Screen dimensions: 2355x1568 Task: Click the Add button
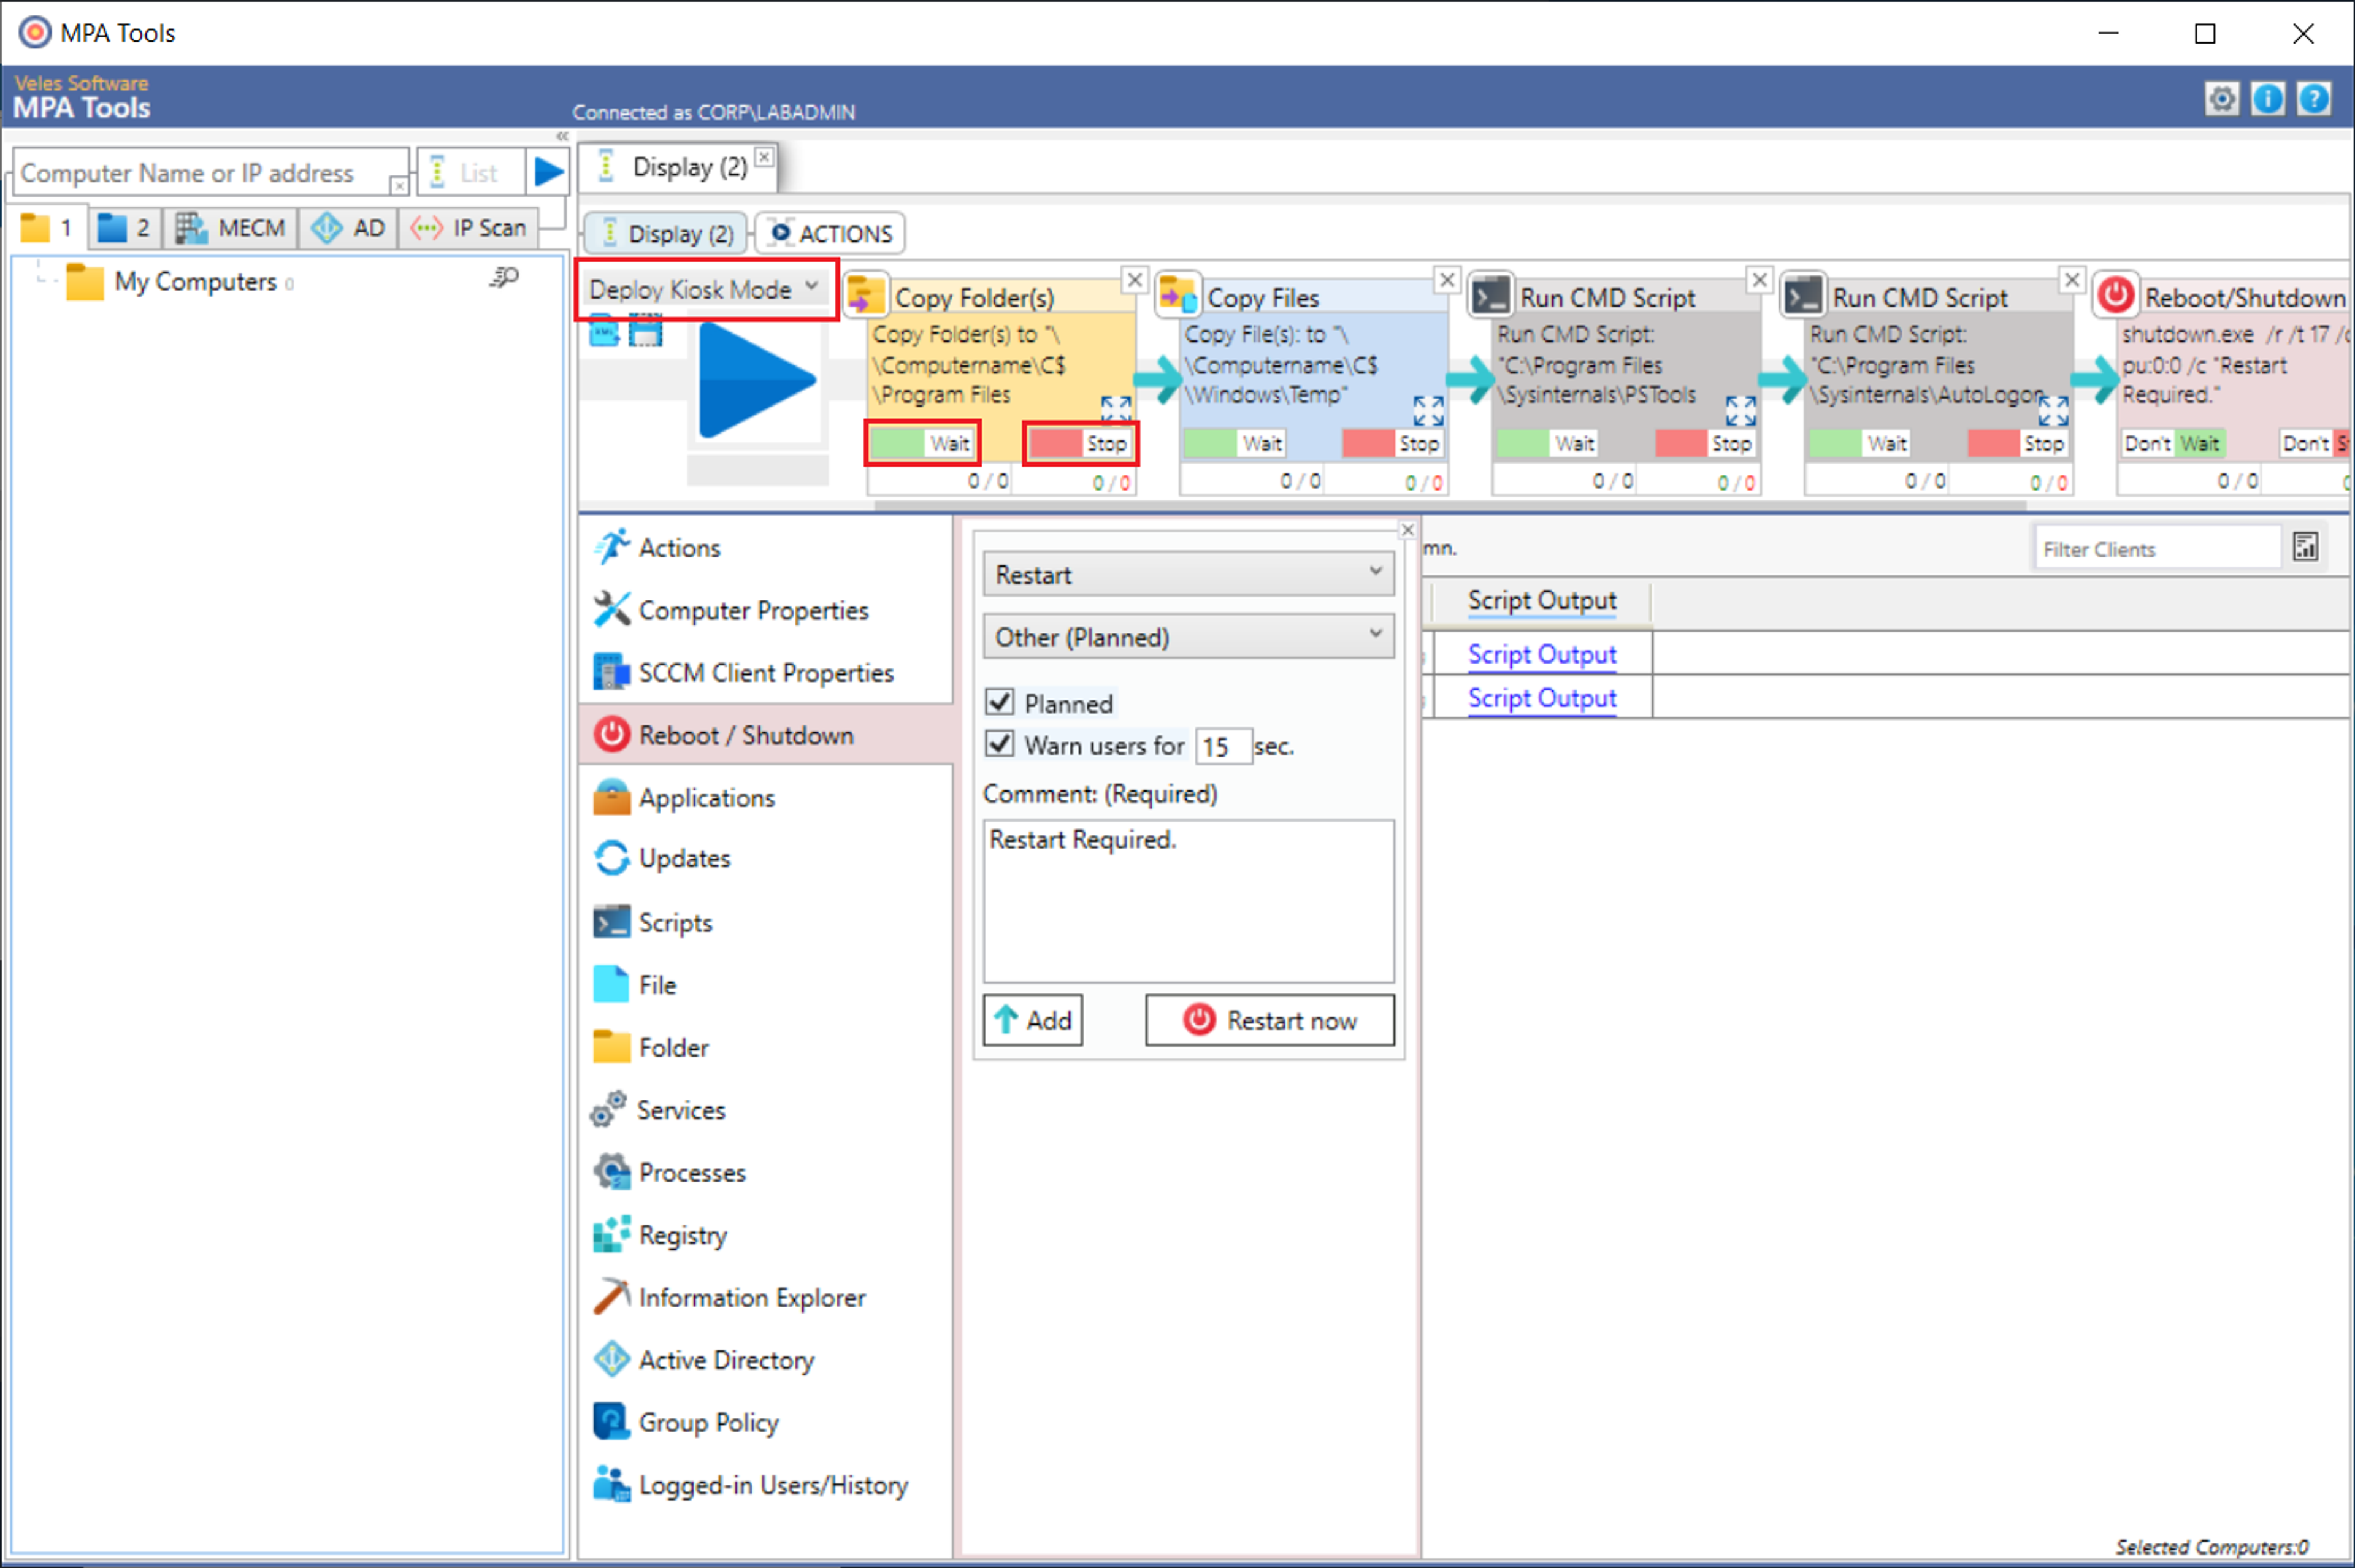[x=1032, y=1019]
